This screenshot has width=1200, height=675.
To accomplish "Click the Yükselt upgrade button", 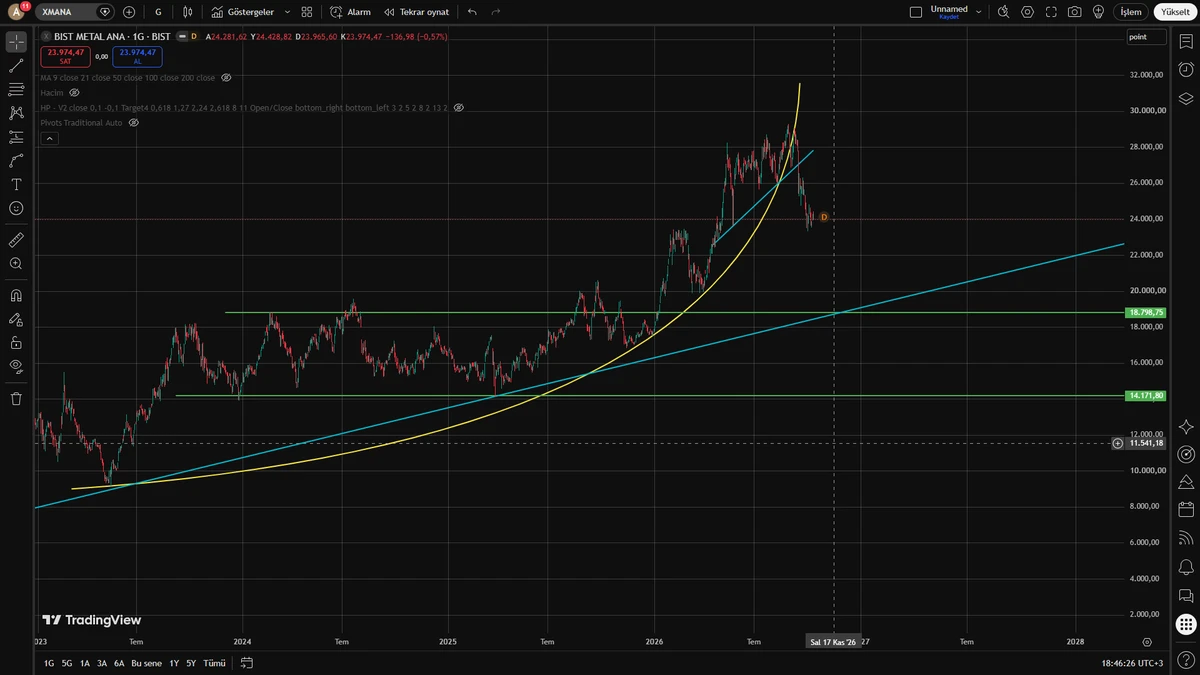I will pos(1175,12).
